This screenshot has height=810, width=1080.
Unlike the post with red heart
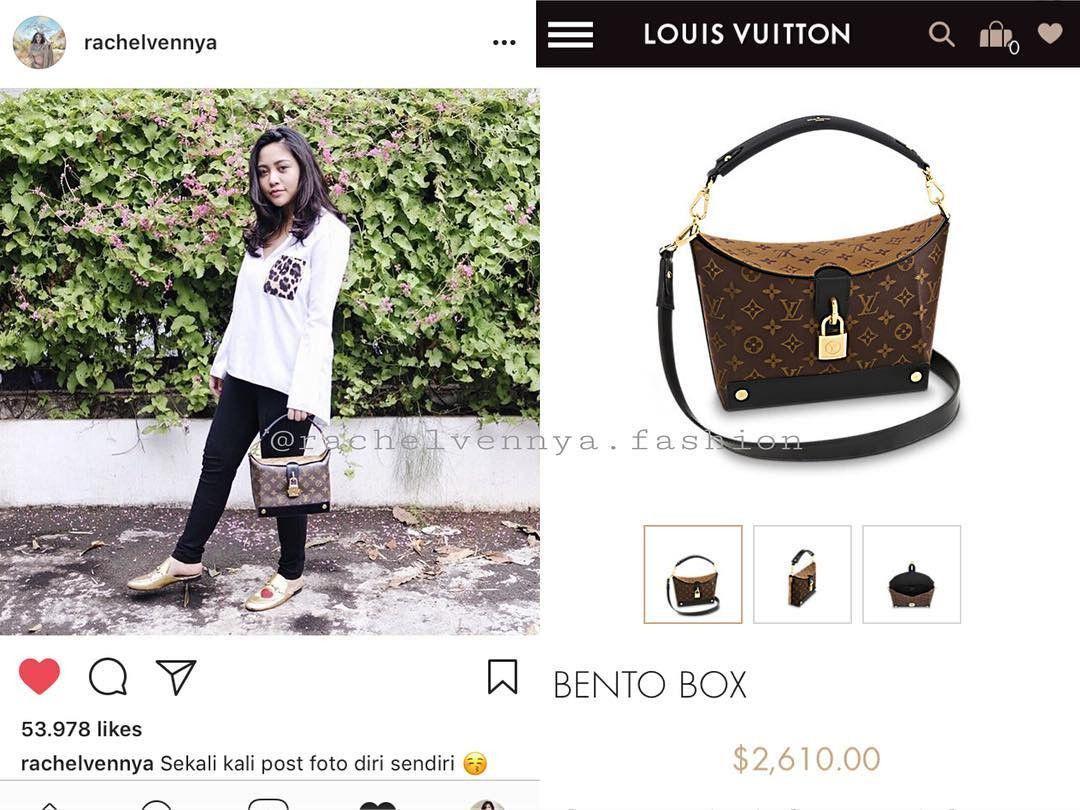click(x=39, y=676)
